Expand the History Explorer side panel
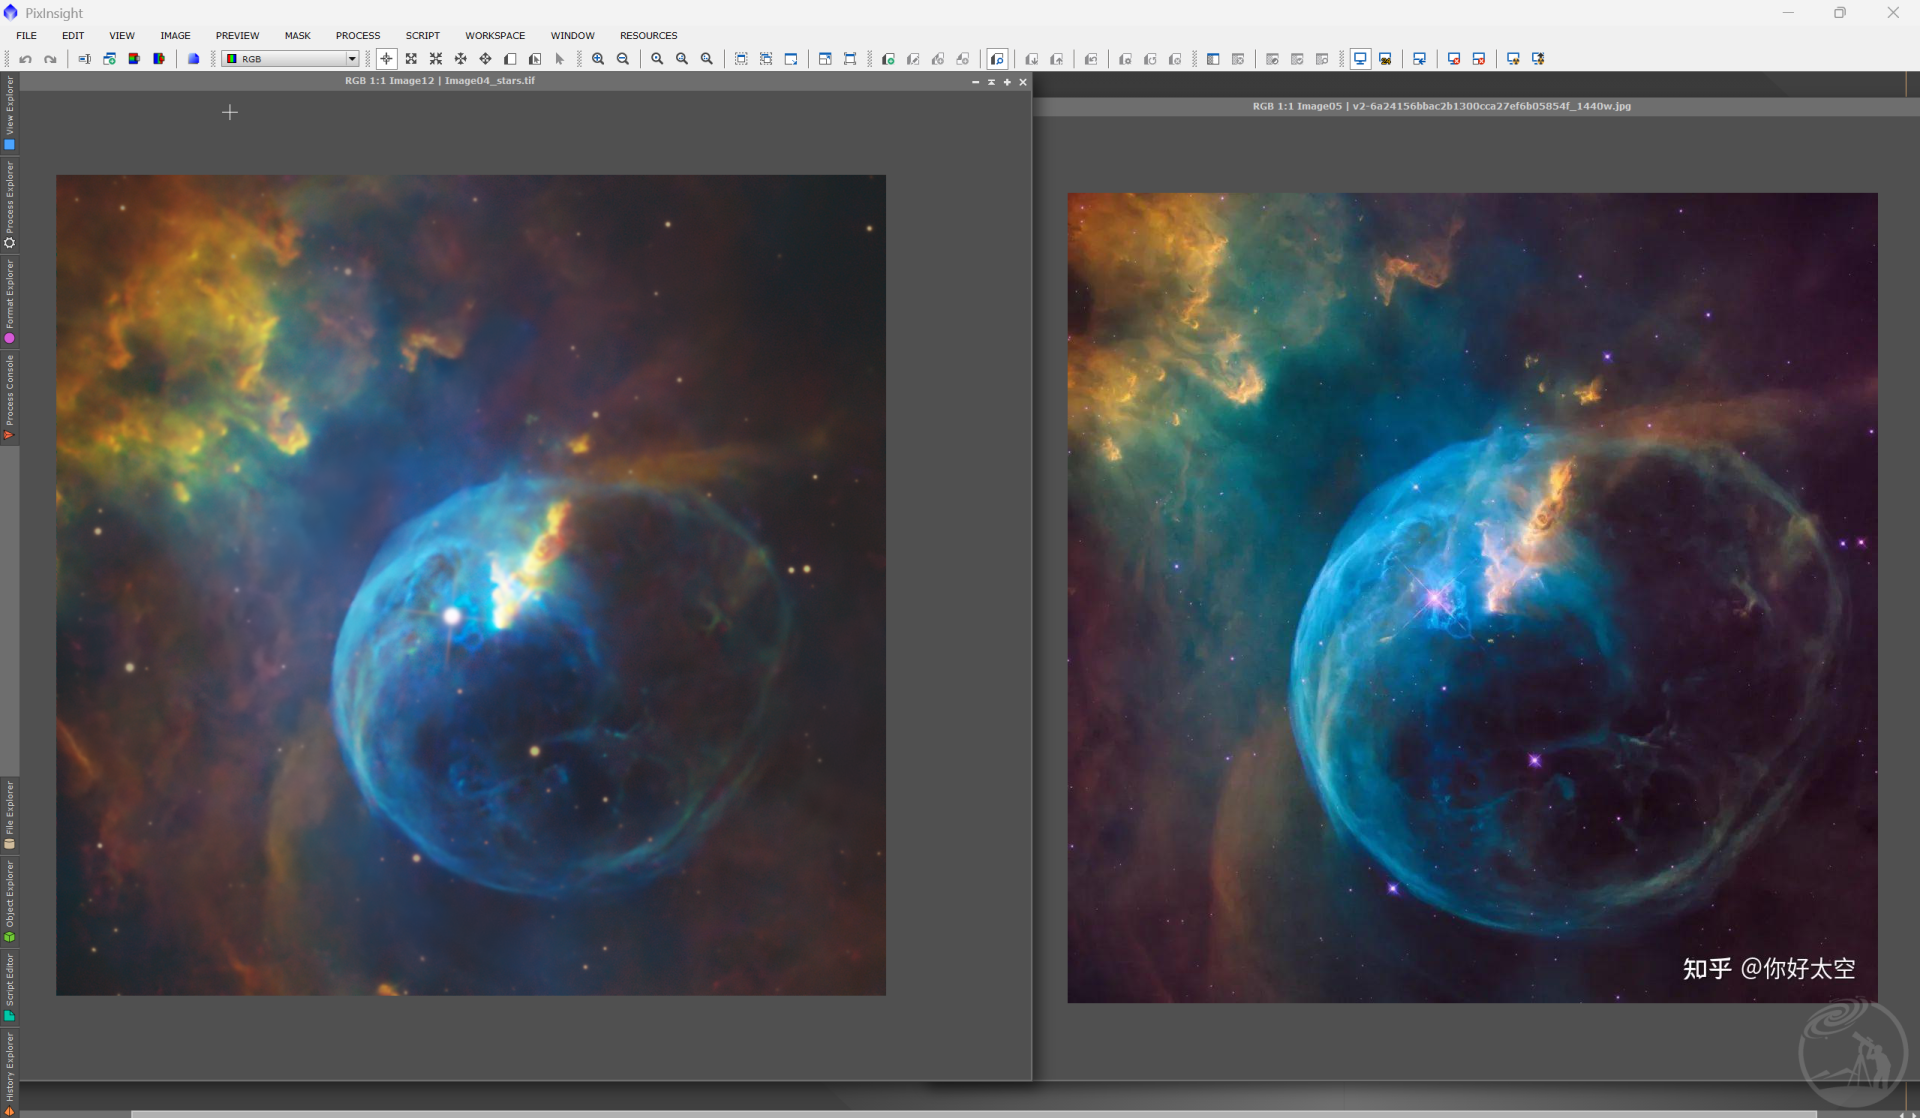This screenshot has width=1920, height=1118. pyautogui.click(x=9, y=1068)
